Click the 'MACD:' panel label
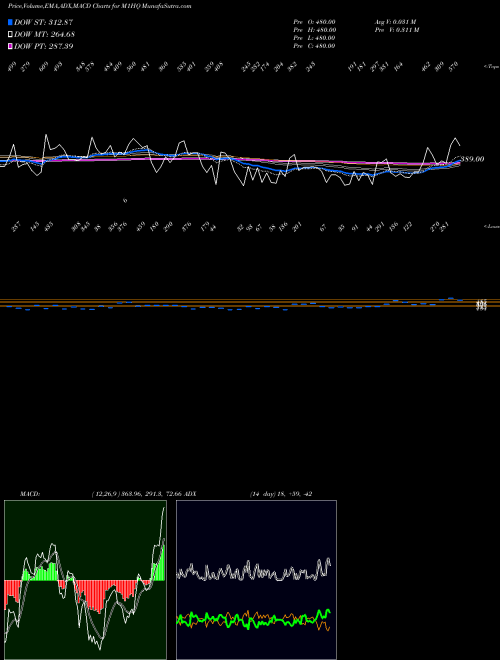Viewport: 500px width, 660px height. coord(30,494)
